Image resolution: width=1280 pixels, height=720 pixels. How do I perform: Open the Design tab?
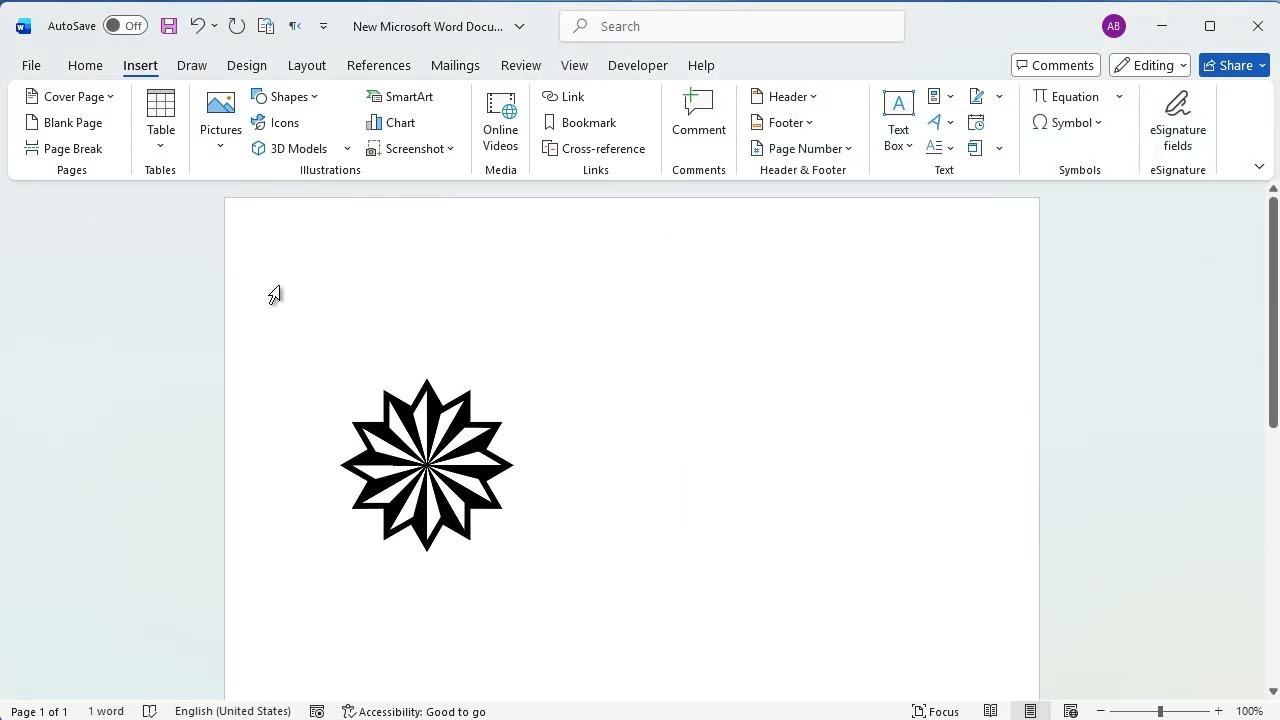click(246, 65)
